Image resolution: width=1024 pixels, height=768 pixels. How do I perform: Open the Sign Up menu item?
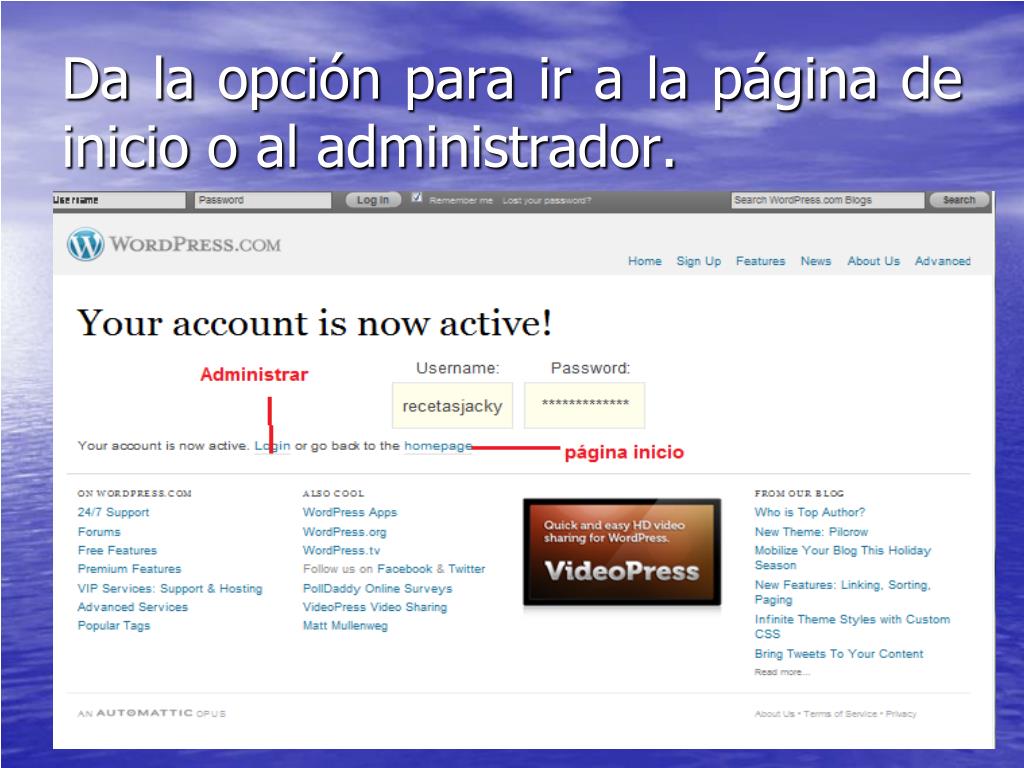(x=699, y=261)
